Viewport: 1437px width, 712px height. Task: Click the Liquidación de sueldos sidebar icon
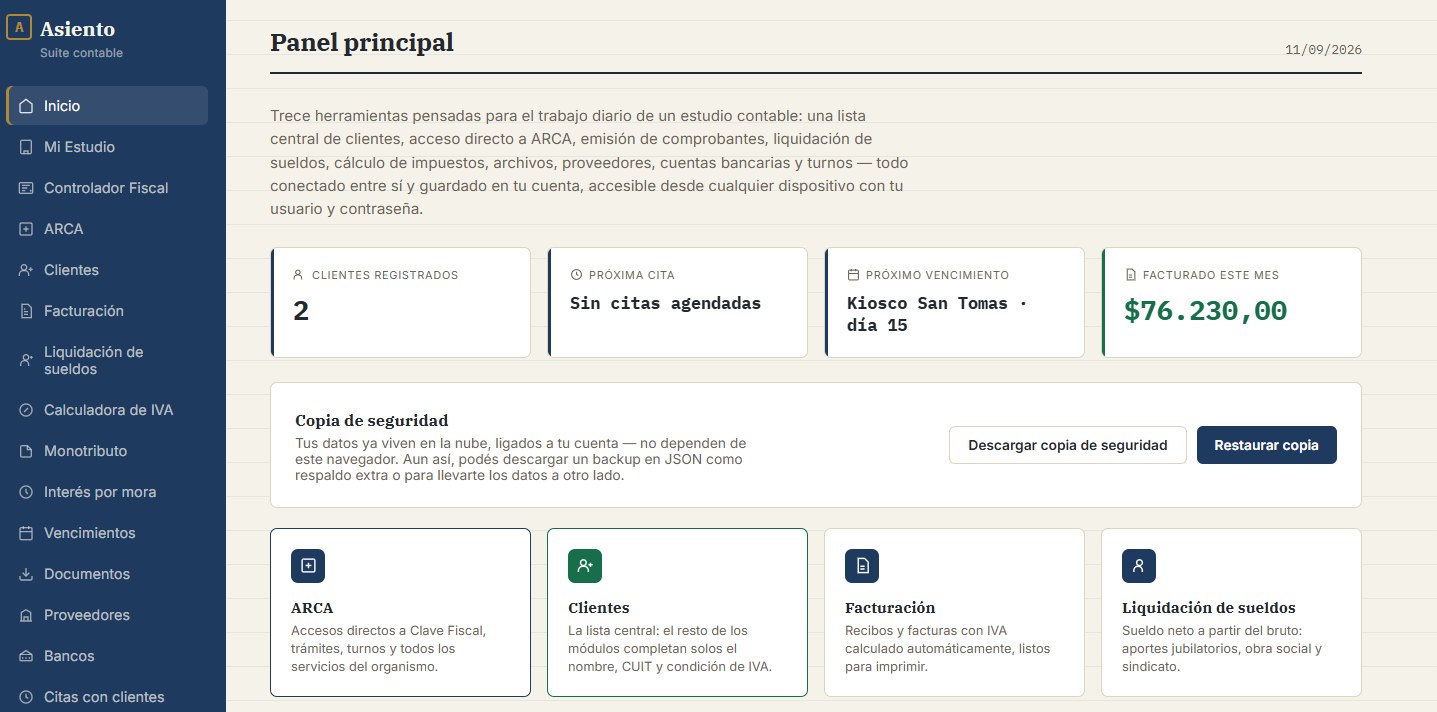[x=26, y=360]
